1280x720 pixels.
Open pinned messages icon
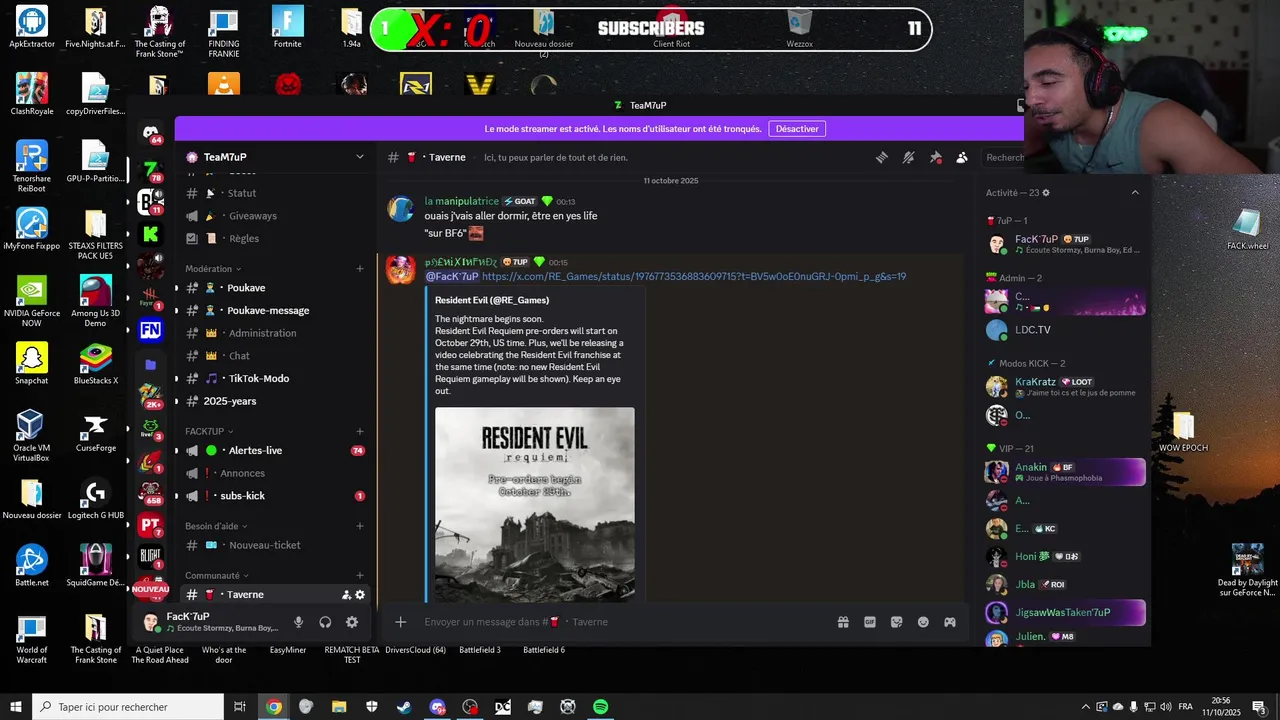pyautogui.click(x=935, y=157)
